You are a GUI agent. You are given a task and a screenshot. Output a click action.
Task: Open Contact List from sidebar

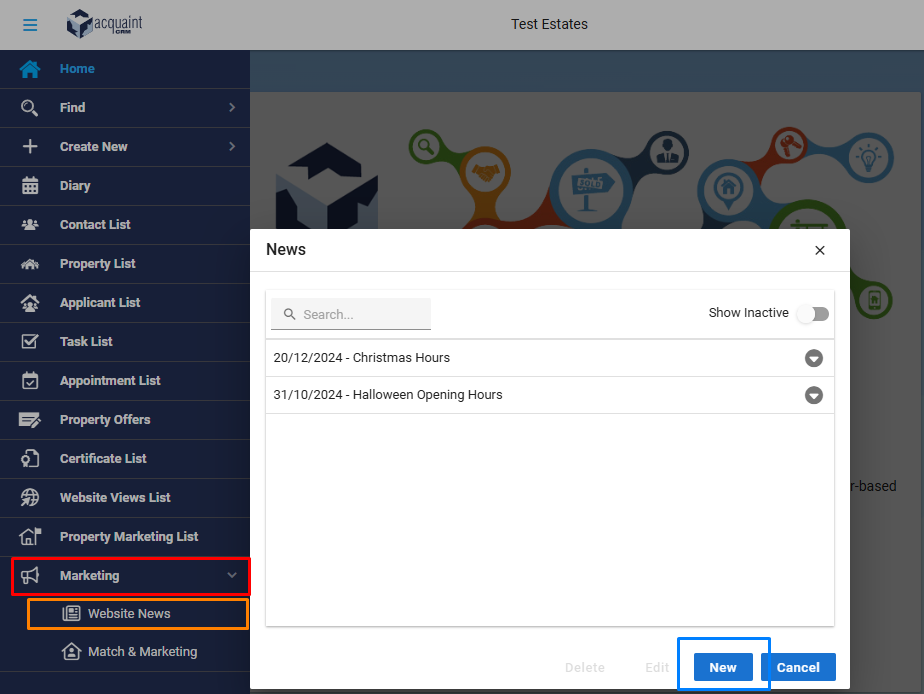(125, 225)
